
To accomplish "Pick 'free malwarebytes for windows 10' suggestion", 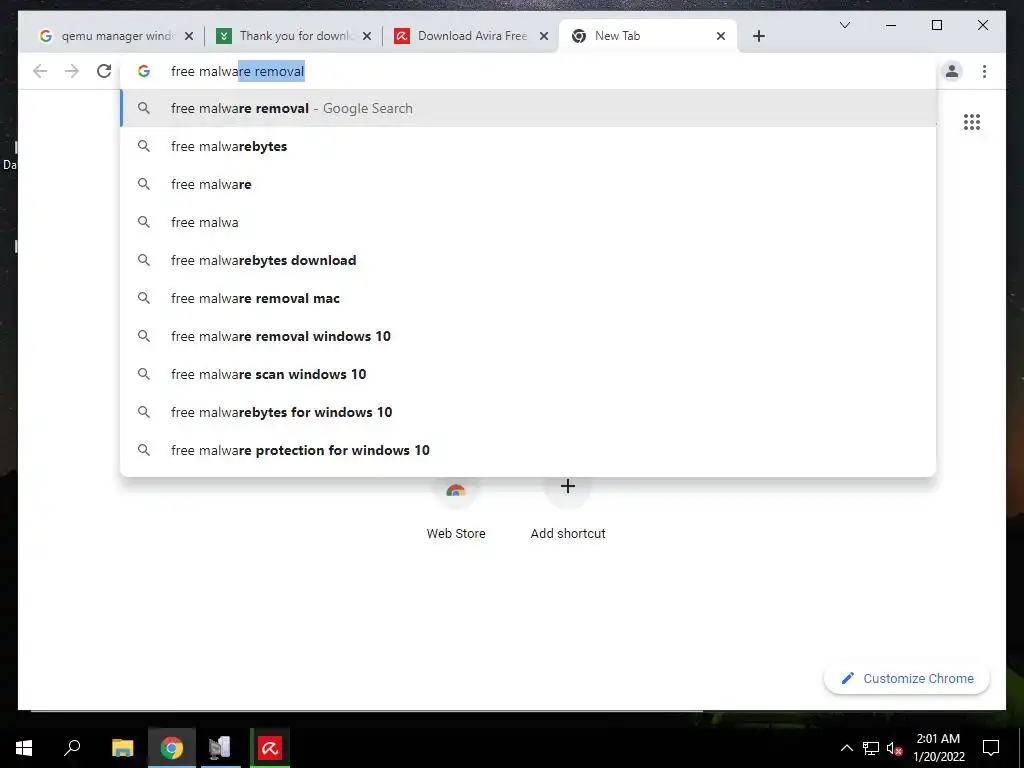I will (528, 411).
